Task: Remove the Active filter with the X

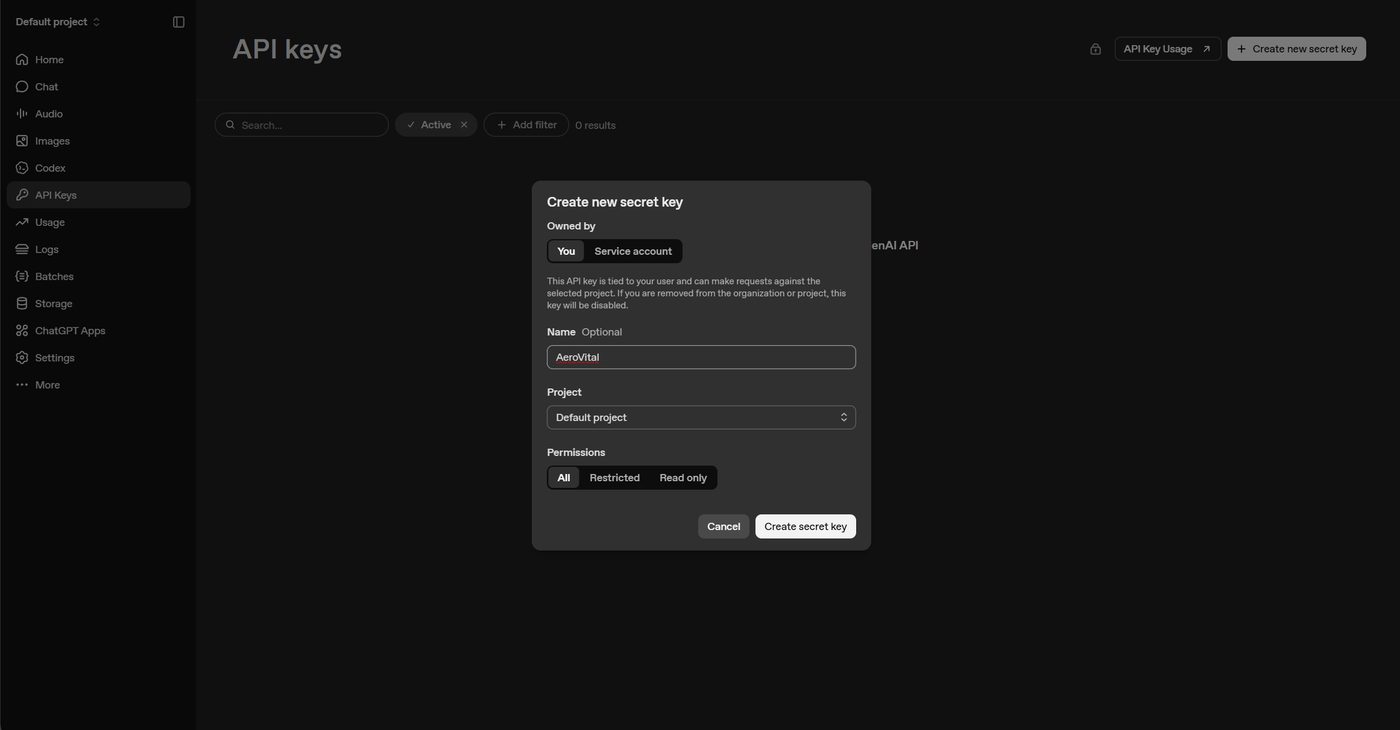Action: [x=464, y=125]
